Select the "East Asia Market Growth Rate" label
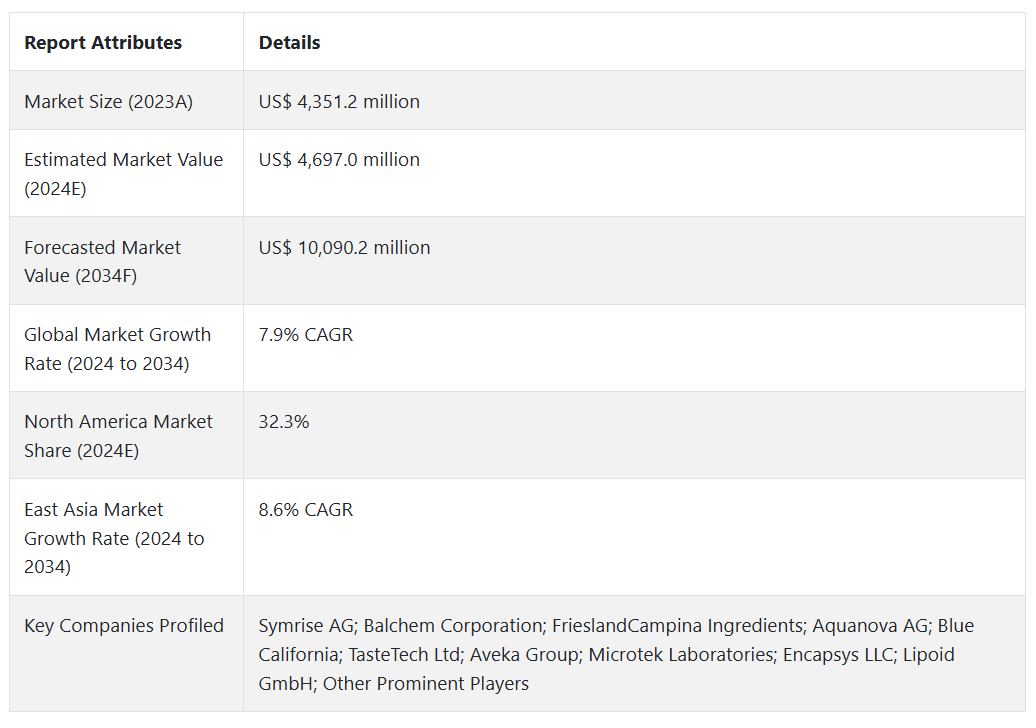 (x=114, y=538)
